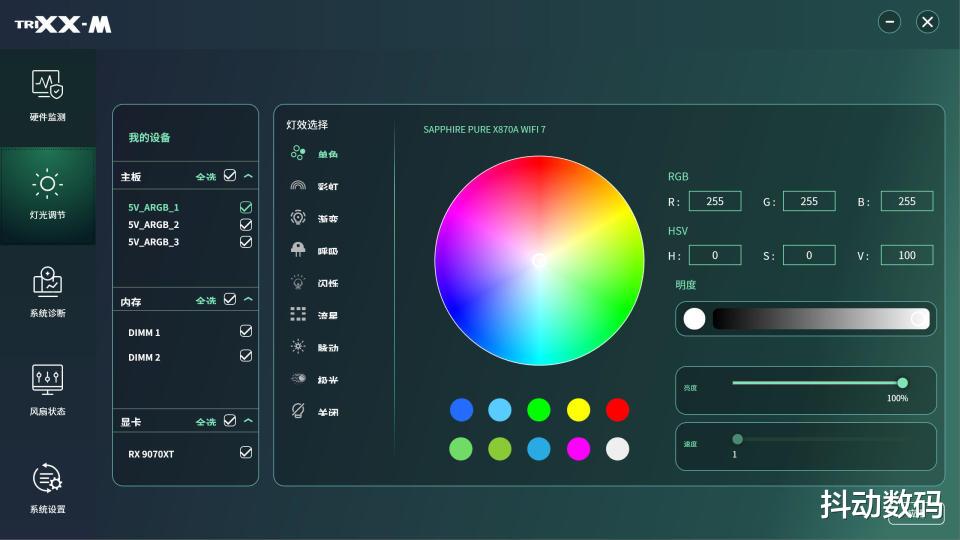Pick the olive-green preset swatch

point(500,449)
